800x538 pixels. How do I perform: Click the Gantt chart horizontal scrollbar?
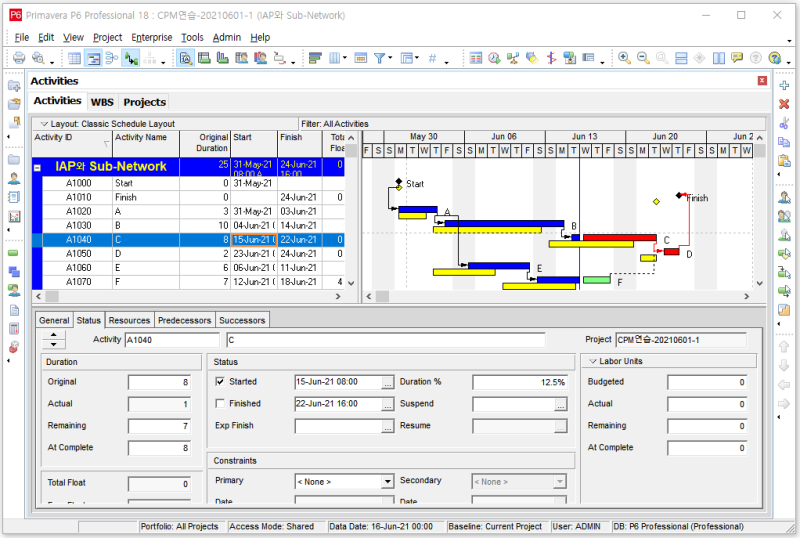(x=559, y=296)
